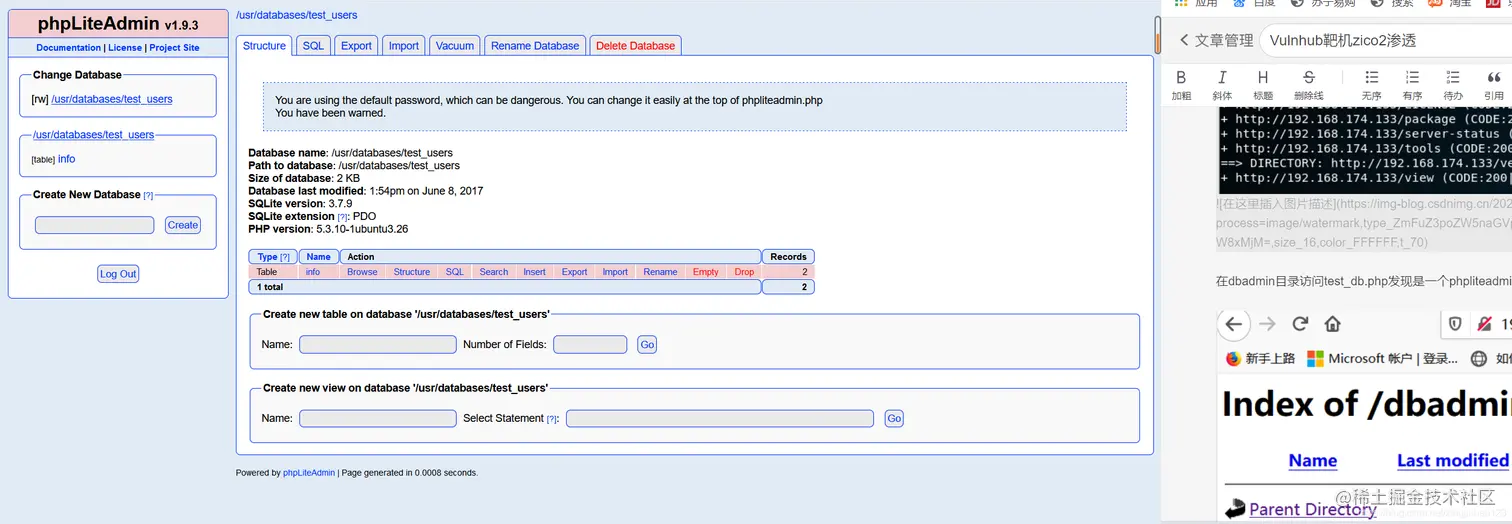The height and width of the screenshot is (524, 1512).
Task: Insert a heading with the H icon
Action: tap(1263, 78)
